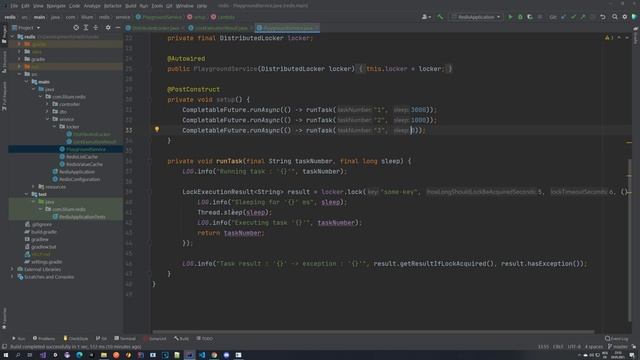The height and width of the screenshot is (360, 640).
Task: Open the TODO tool window
Action: pos(204,338)
